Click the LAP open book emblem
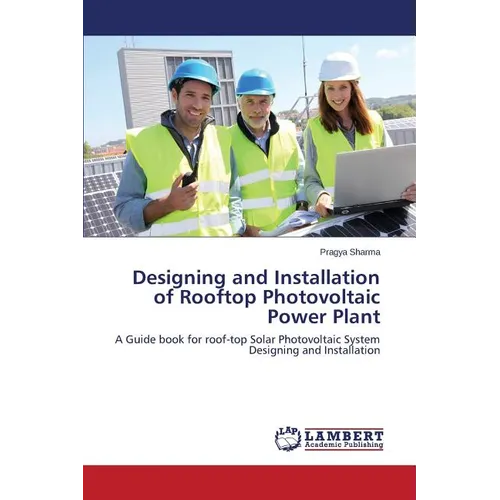The height and width of the screenshot is (500, 500). pyautogui.click(x=288, y=439)
